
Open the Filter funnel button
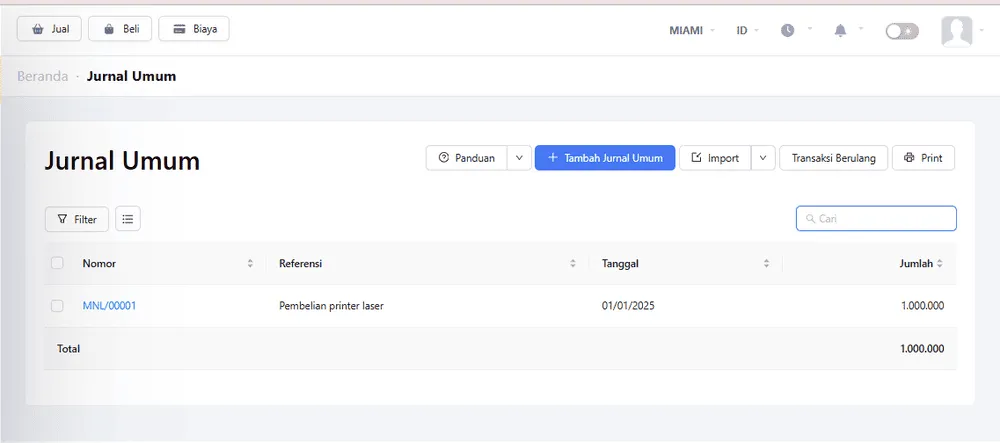[77, 218]
